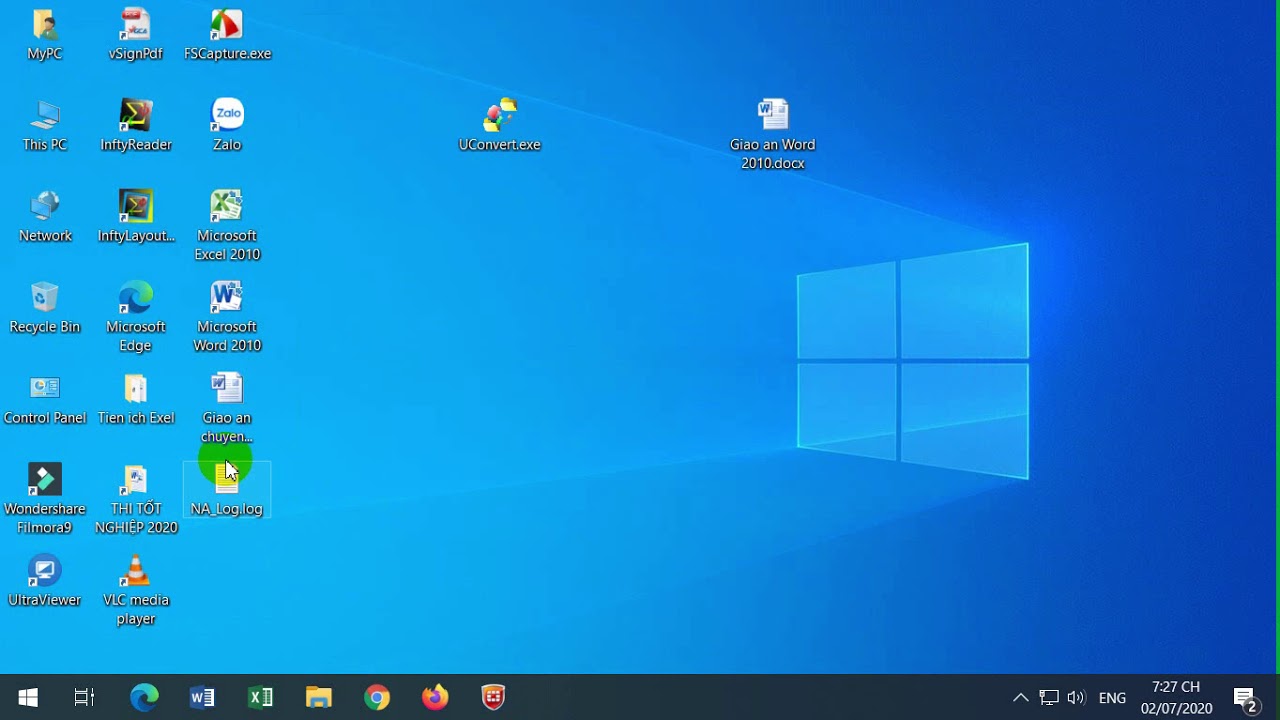Select the FSCapture.exe desktop icon
The height and width of the screenshot is (720, 1280).
pyautogui.click(x=227, y=35)
